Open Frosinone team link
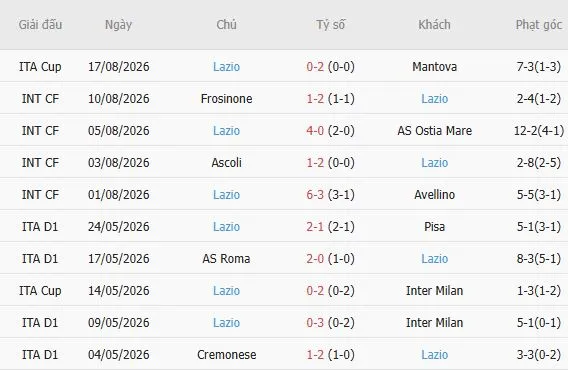The image size is (568, 370). (226, 99)
